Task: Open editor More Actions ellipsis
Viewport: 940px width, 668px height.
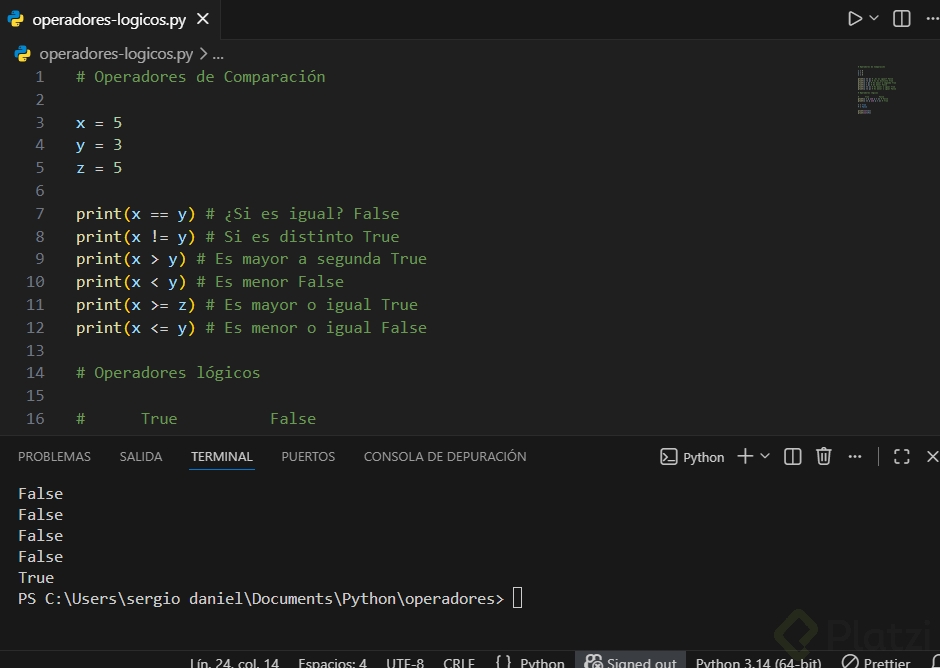Action: (932, 19)
